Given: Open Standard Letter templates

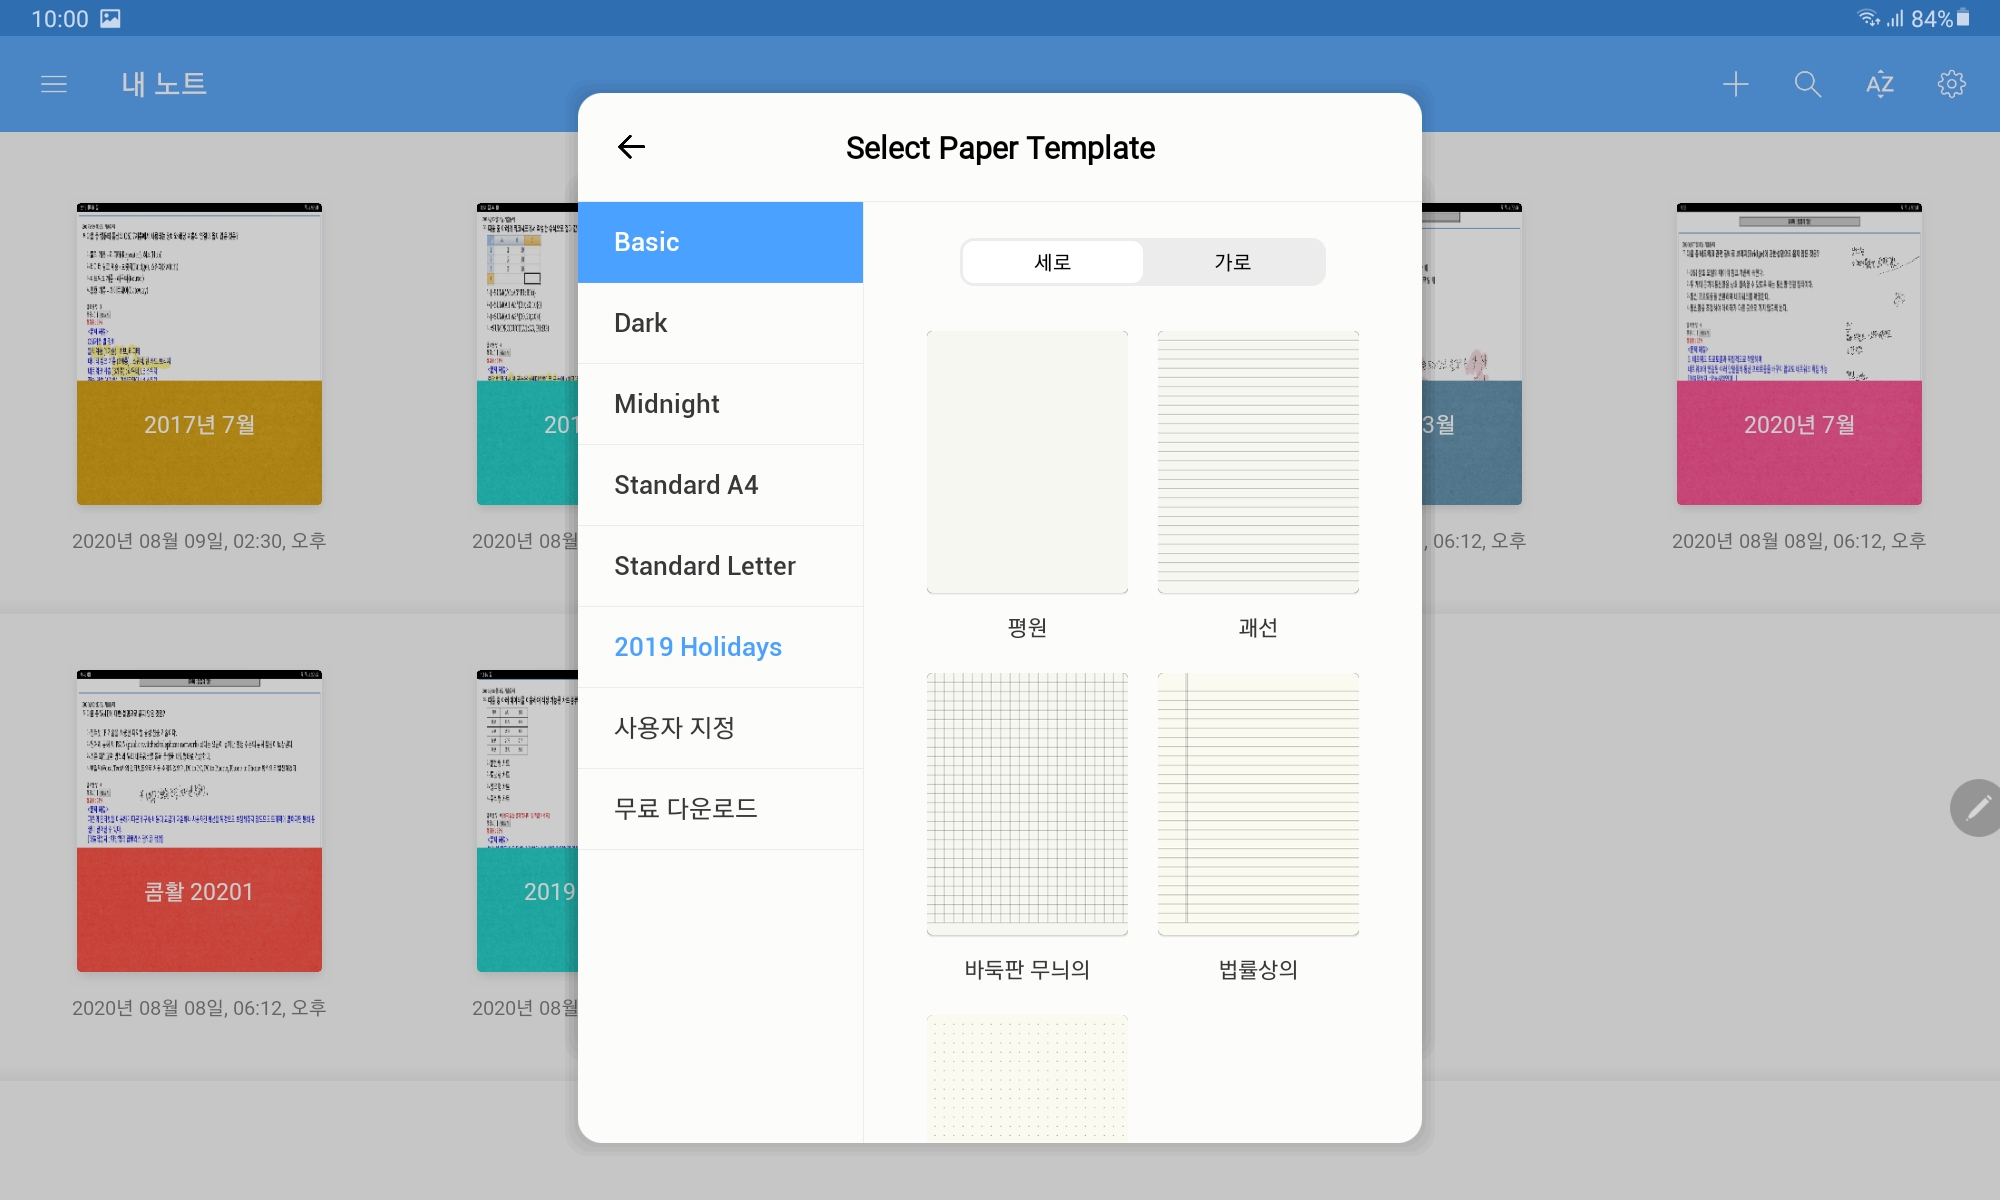Looking at the screenshot, I should point(720,566).
